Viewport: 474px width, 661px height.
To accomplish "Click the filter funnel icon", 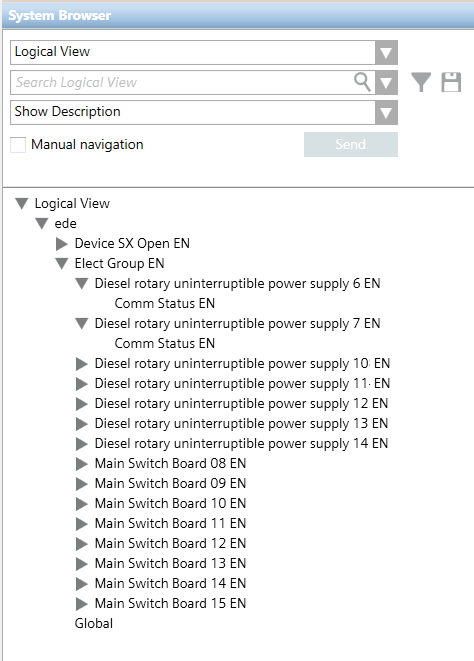I will click(421, 82).
